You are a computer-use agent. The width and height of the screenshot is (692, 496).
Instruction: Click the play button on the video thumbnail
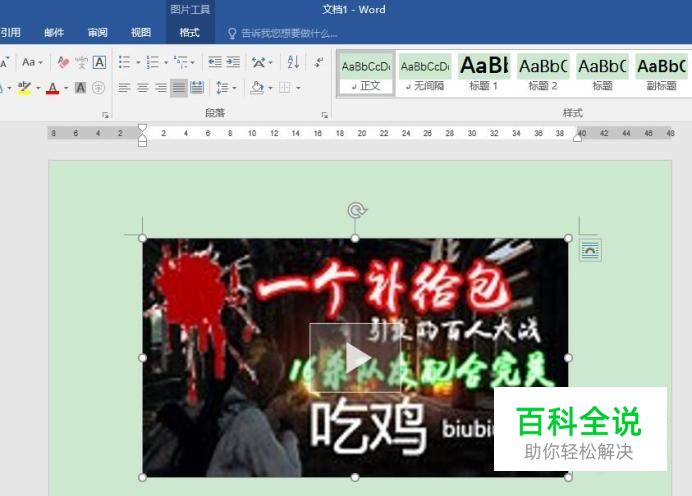pos(355,358)
